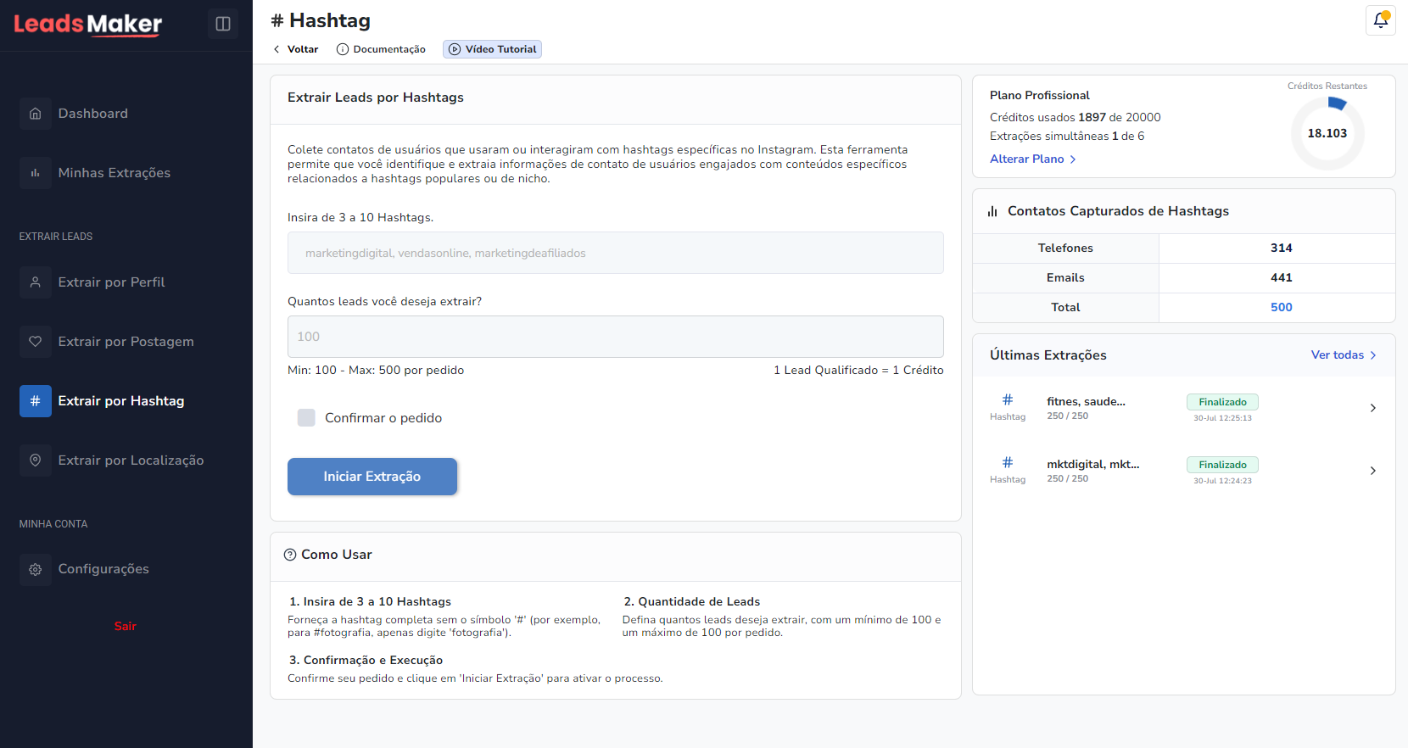
Task: Click the Vídeo Tutorial button
Action: point(492,49)
